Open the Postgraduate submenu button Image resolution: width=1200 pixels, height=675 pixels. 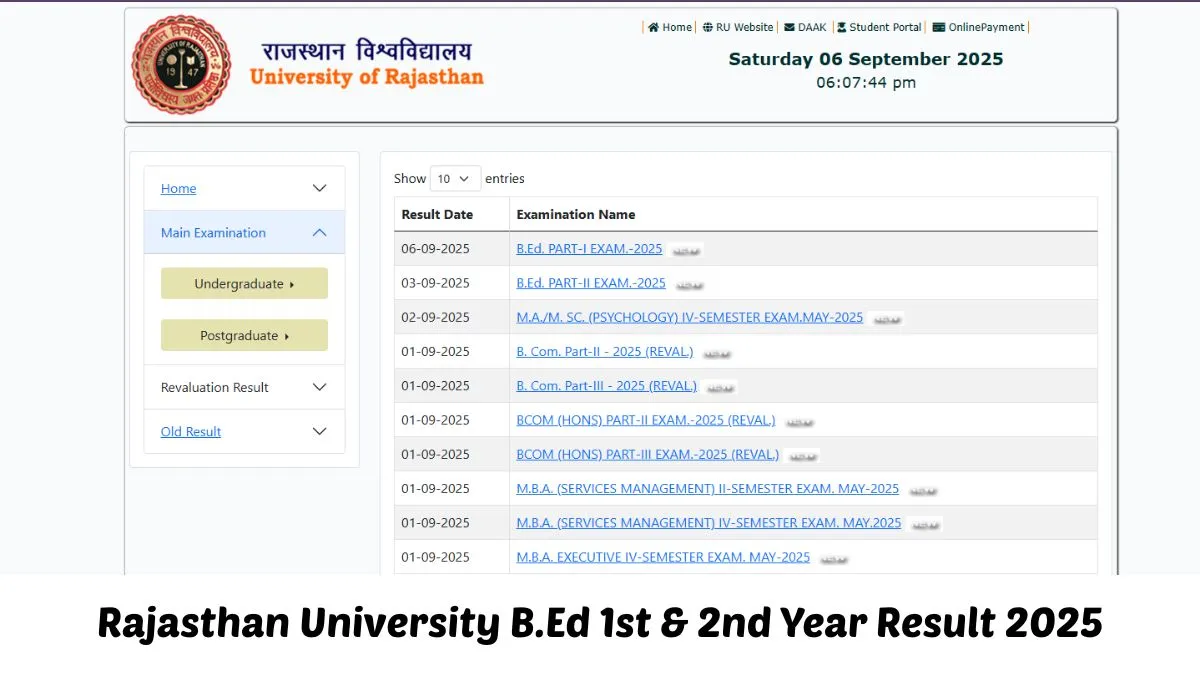click(244, 335)
